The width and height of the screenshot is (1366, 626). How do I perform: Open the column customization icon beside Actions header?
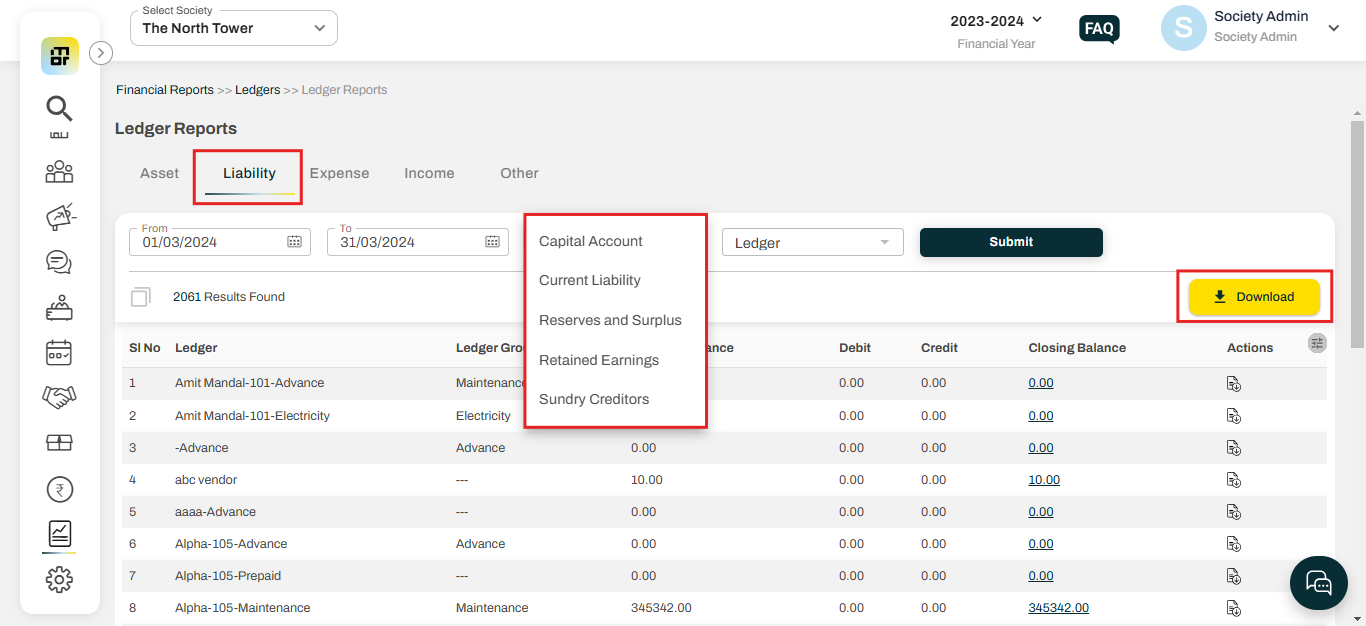tap(1317, 343)
